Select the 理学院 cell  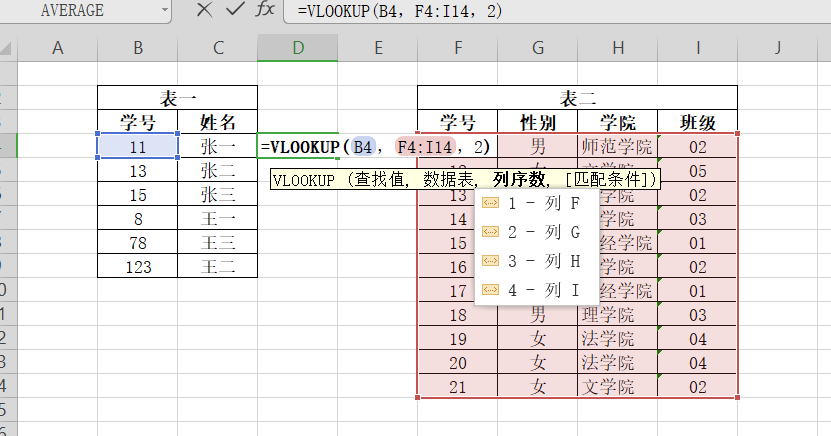pos(618,314)
